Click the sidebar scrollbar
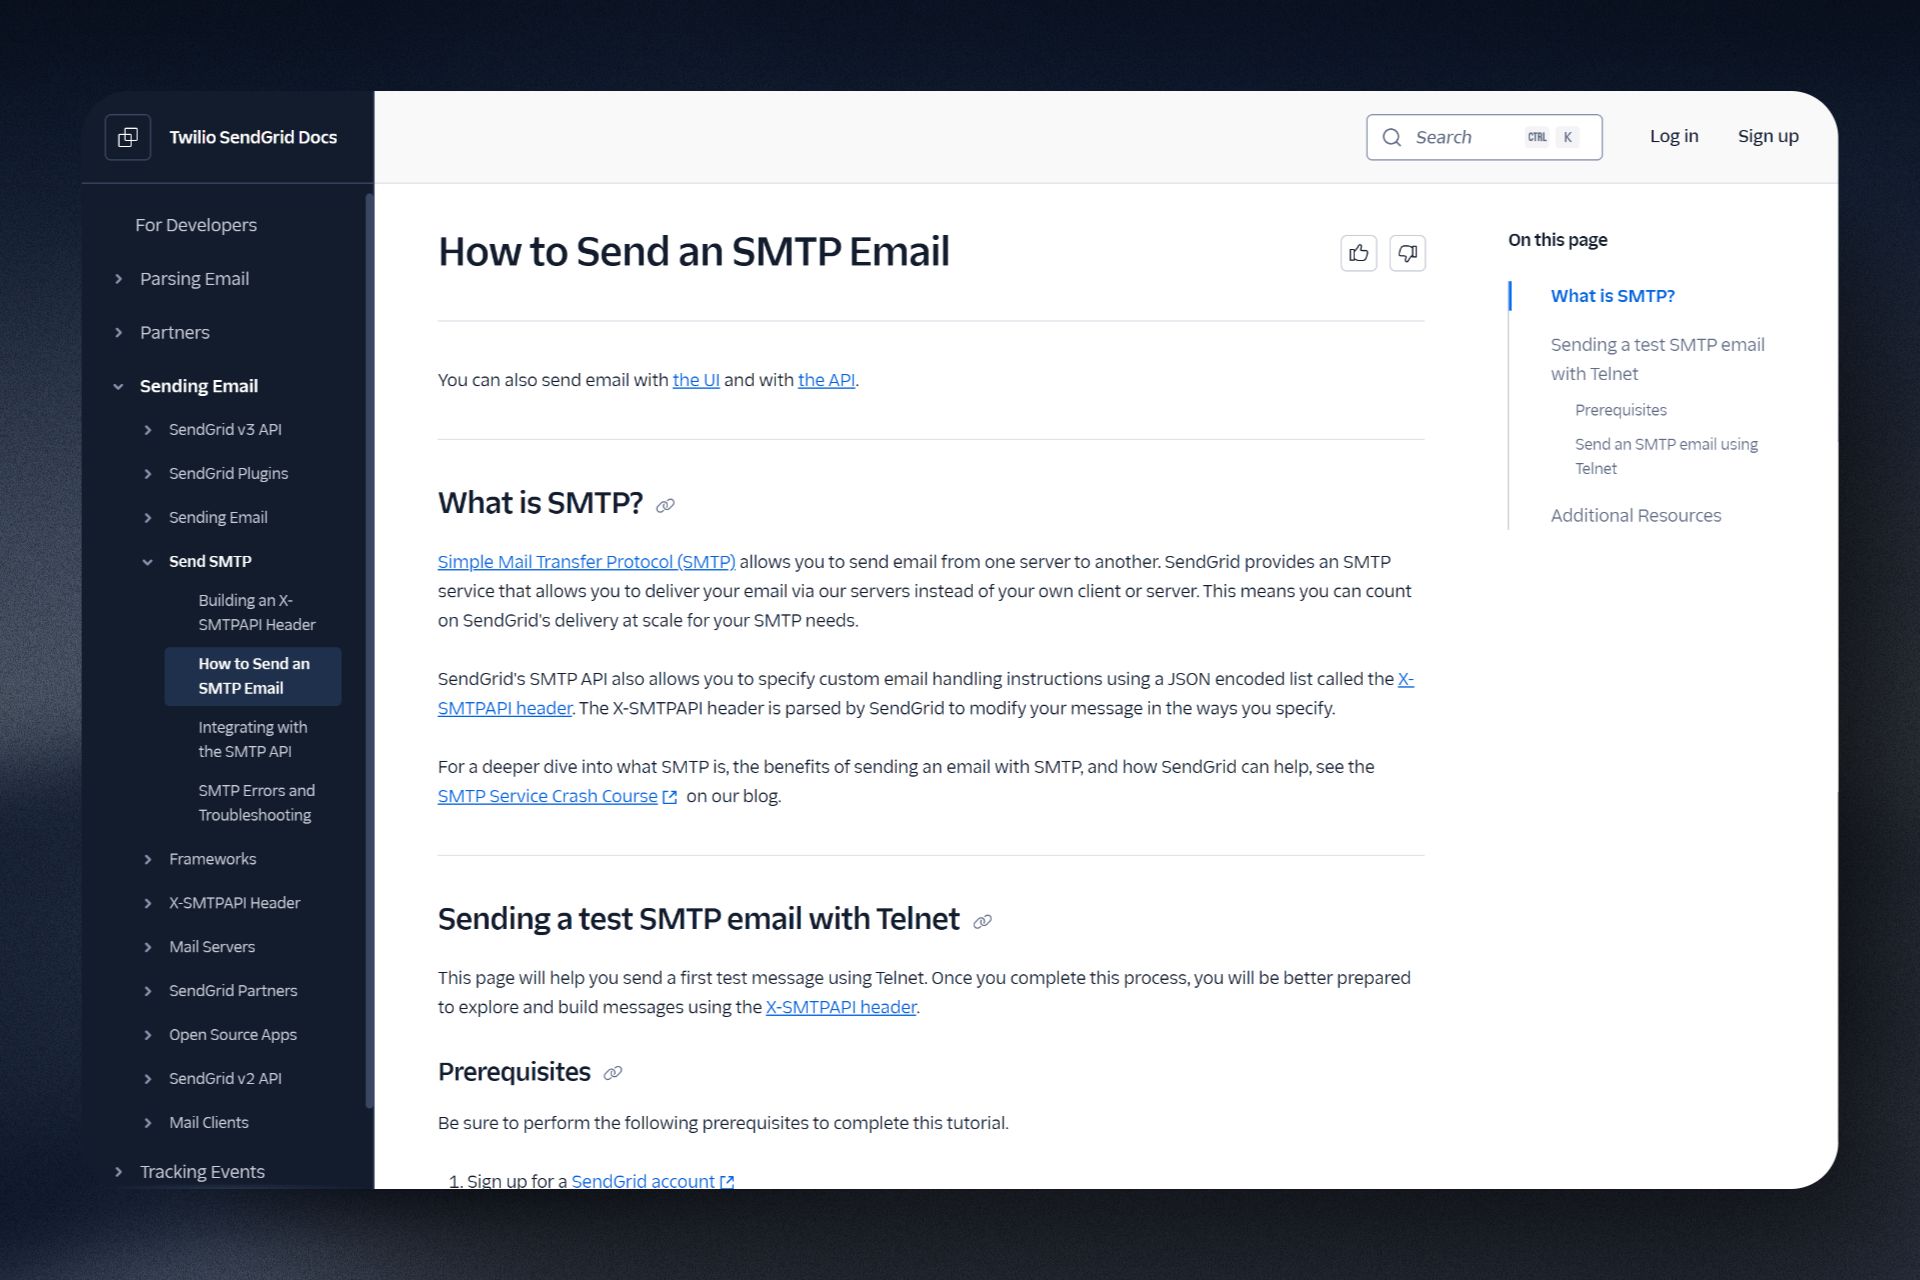Screen dimensions: 1920x1280 [x=369, y=650]
